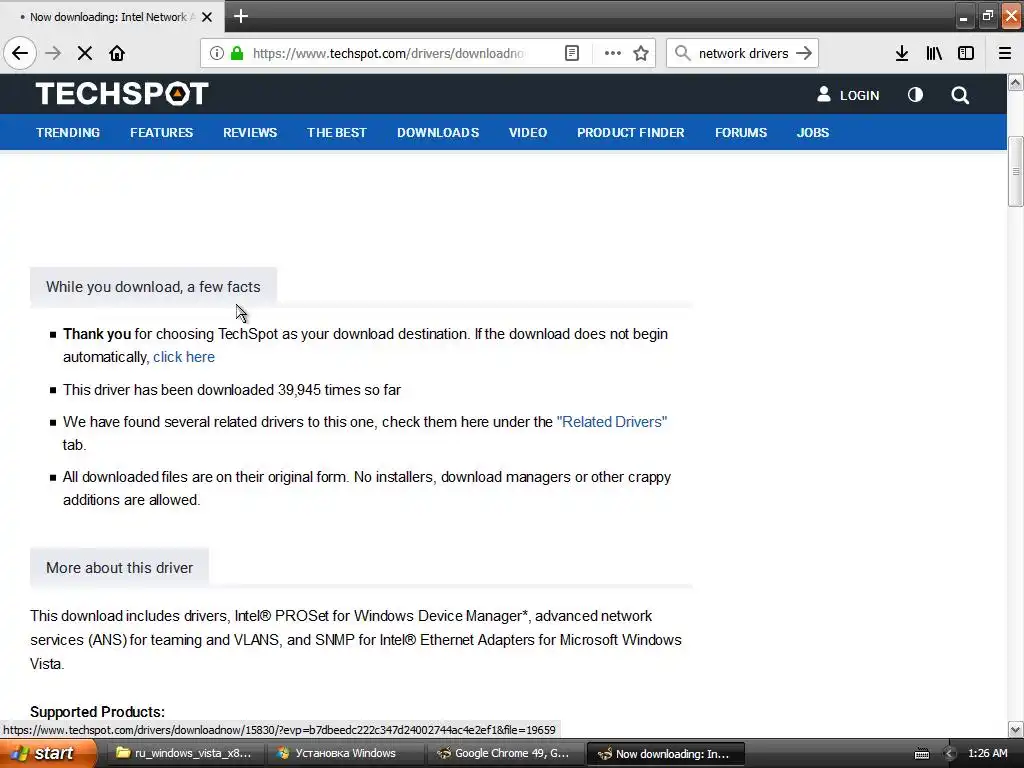Submit search with the arrow button

coord(805,53)
